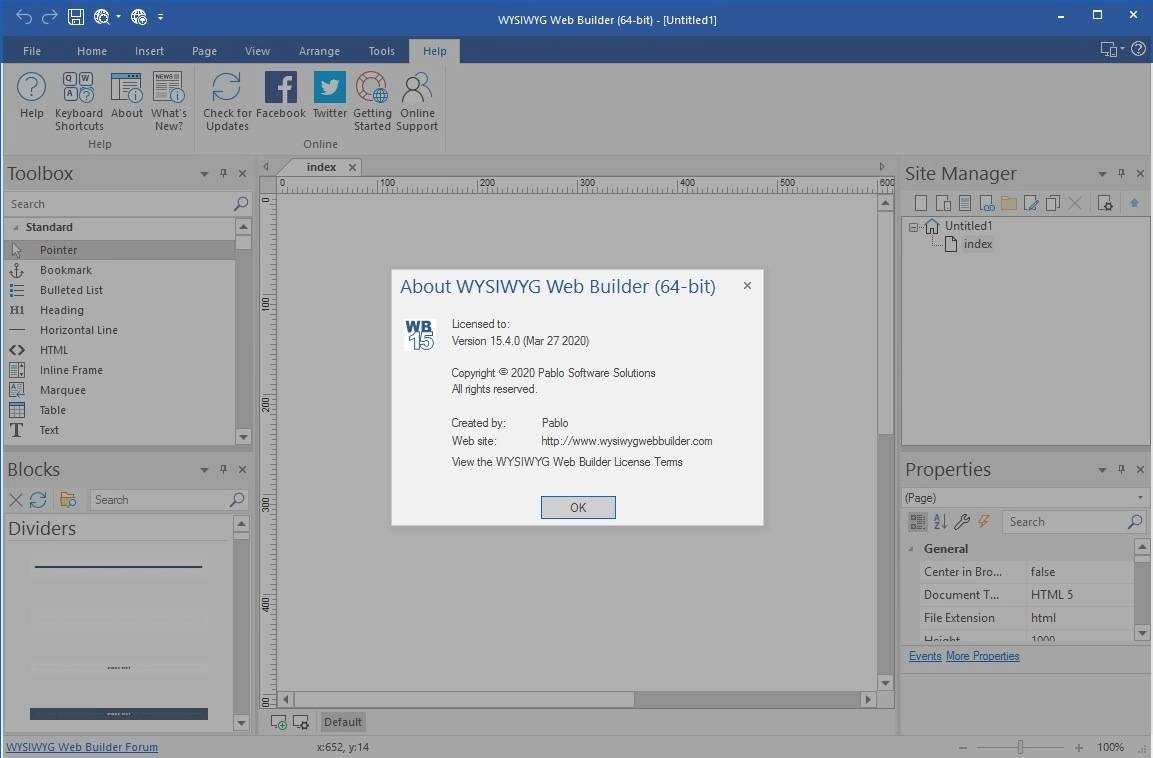This screenshot has height=758, width=1153.
Task: Click wrench icon in Properties toolbar
Action: tap(962, 521)
